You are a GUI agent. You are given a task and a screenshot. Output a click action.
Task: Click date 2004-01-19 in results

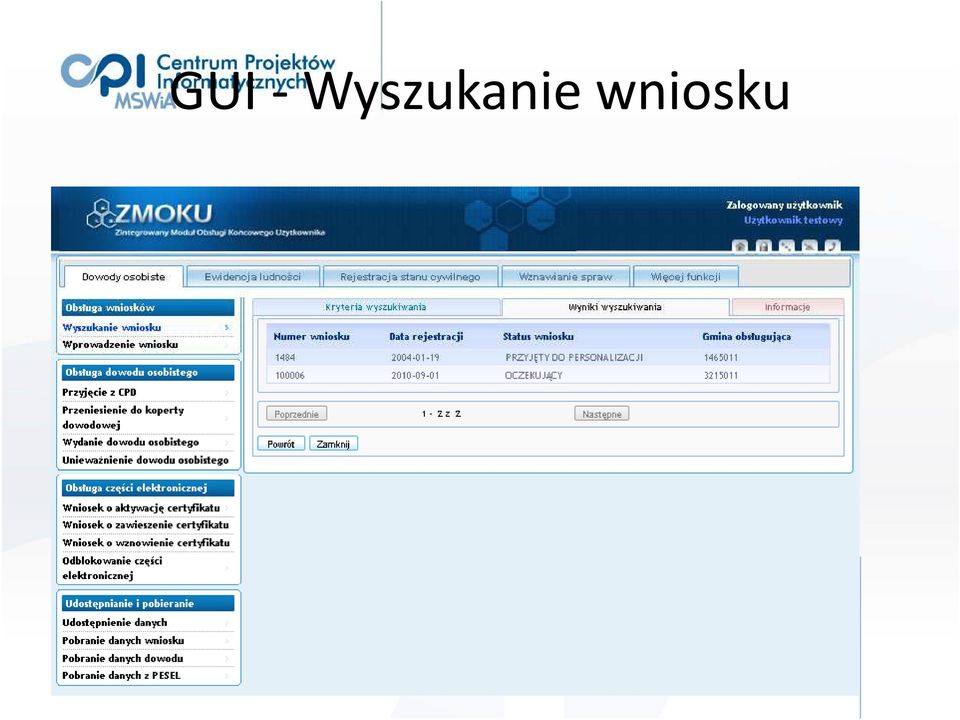click(415, 358)
